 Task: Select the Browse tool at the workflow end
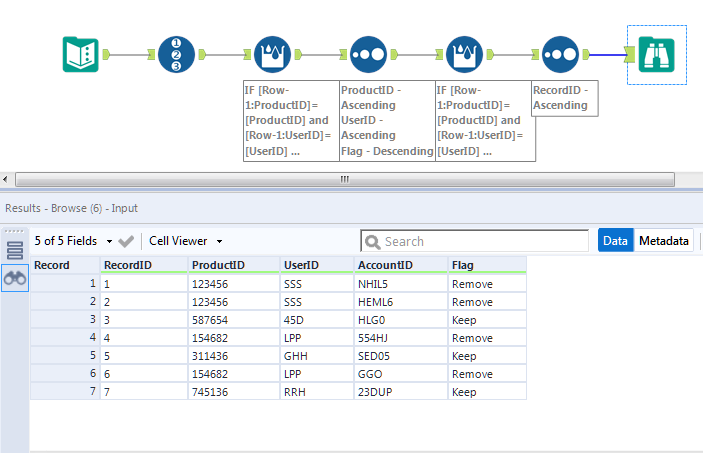point(656,55)
